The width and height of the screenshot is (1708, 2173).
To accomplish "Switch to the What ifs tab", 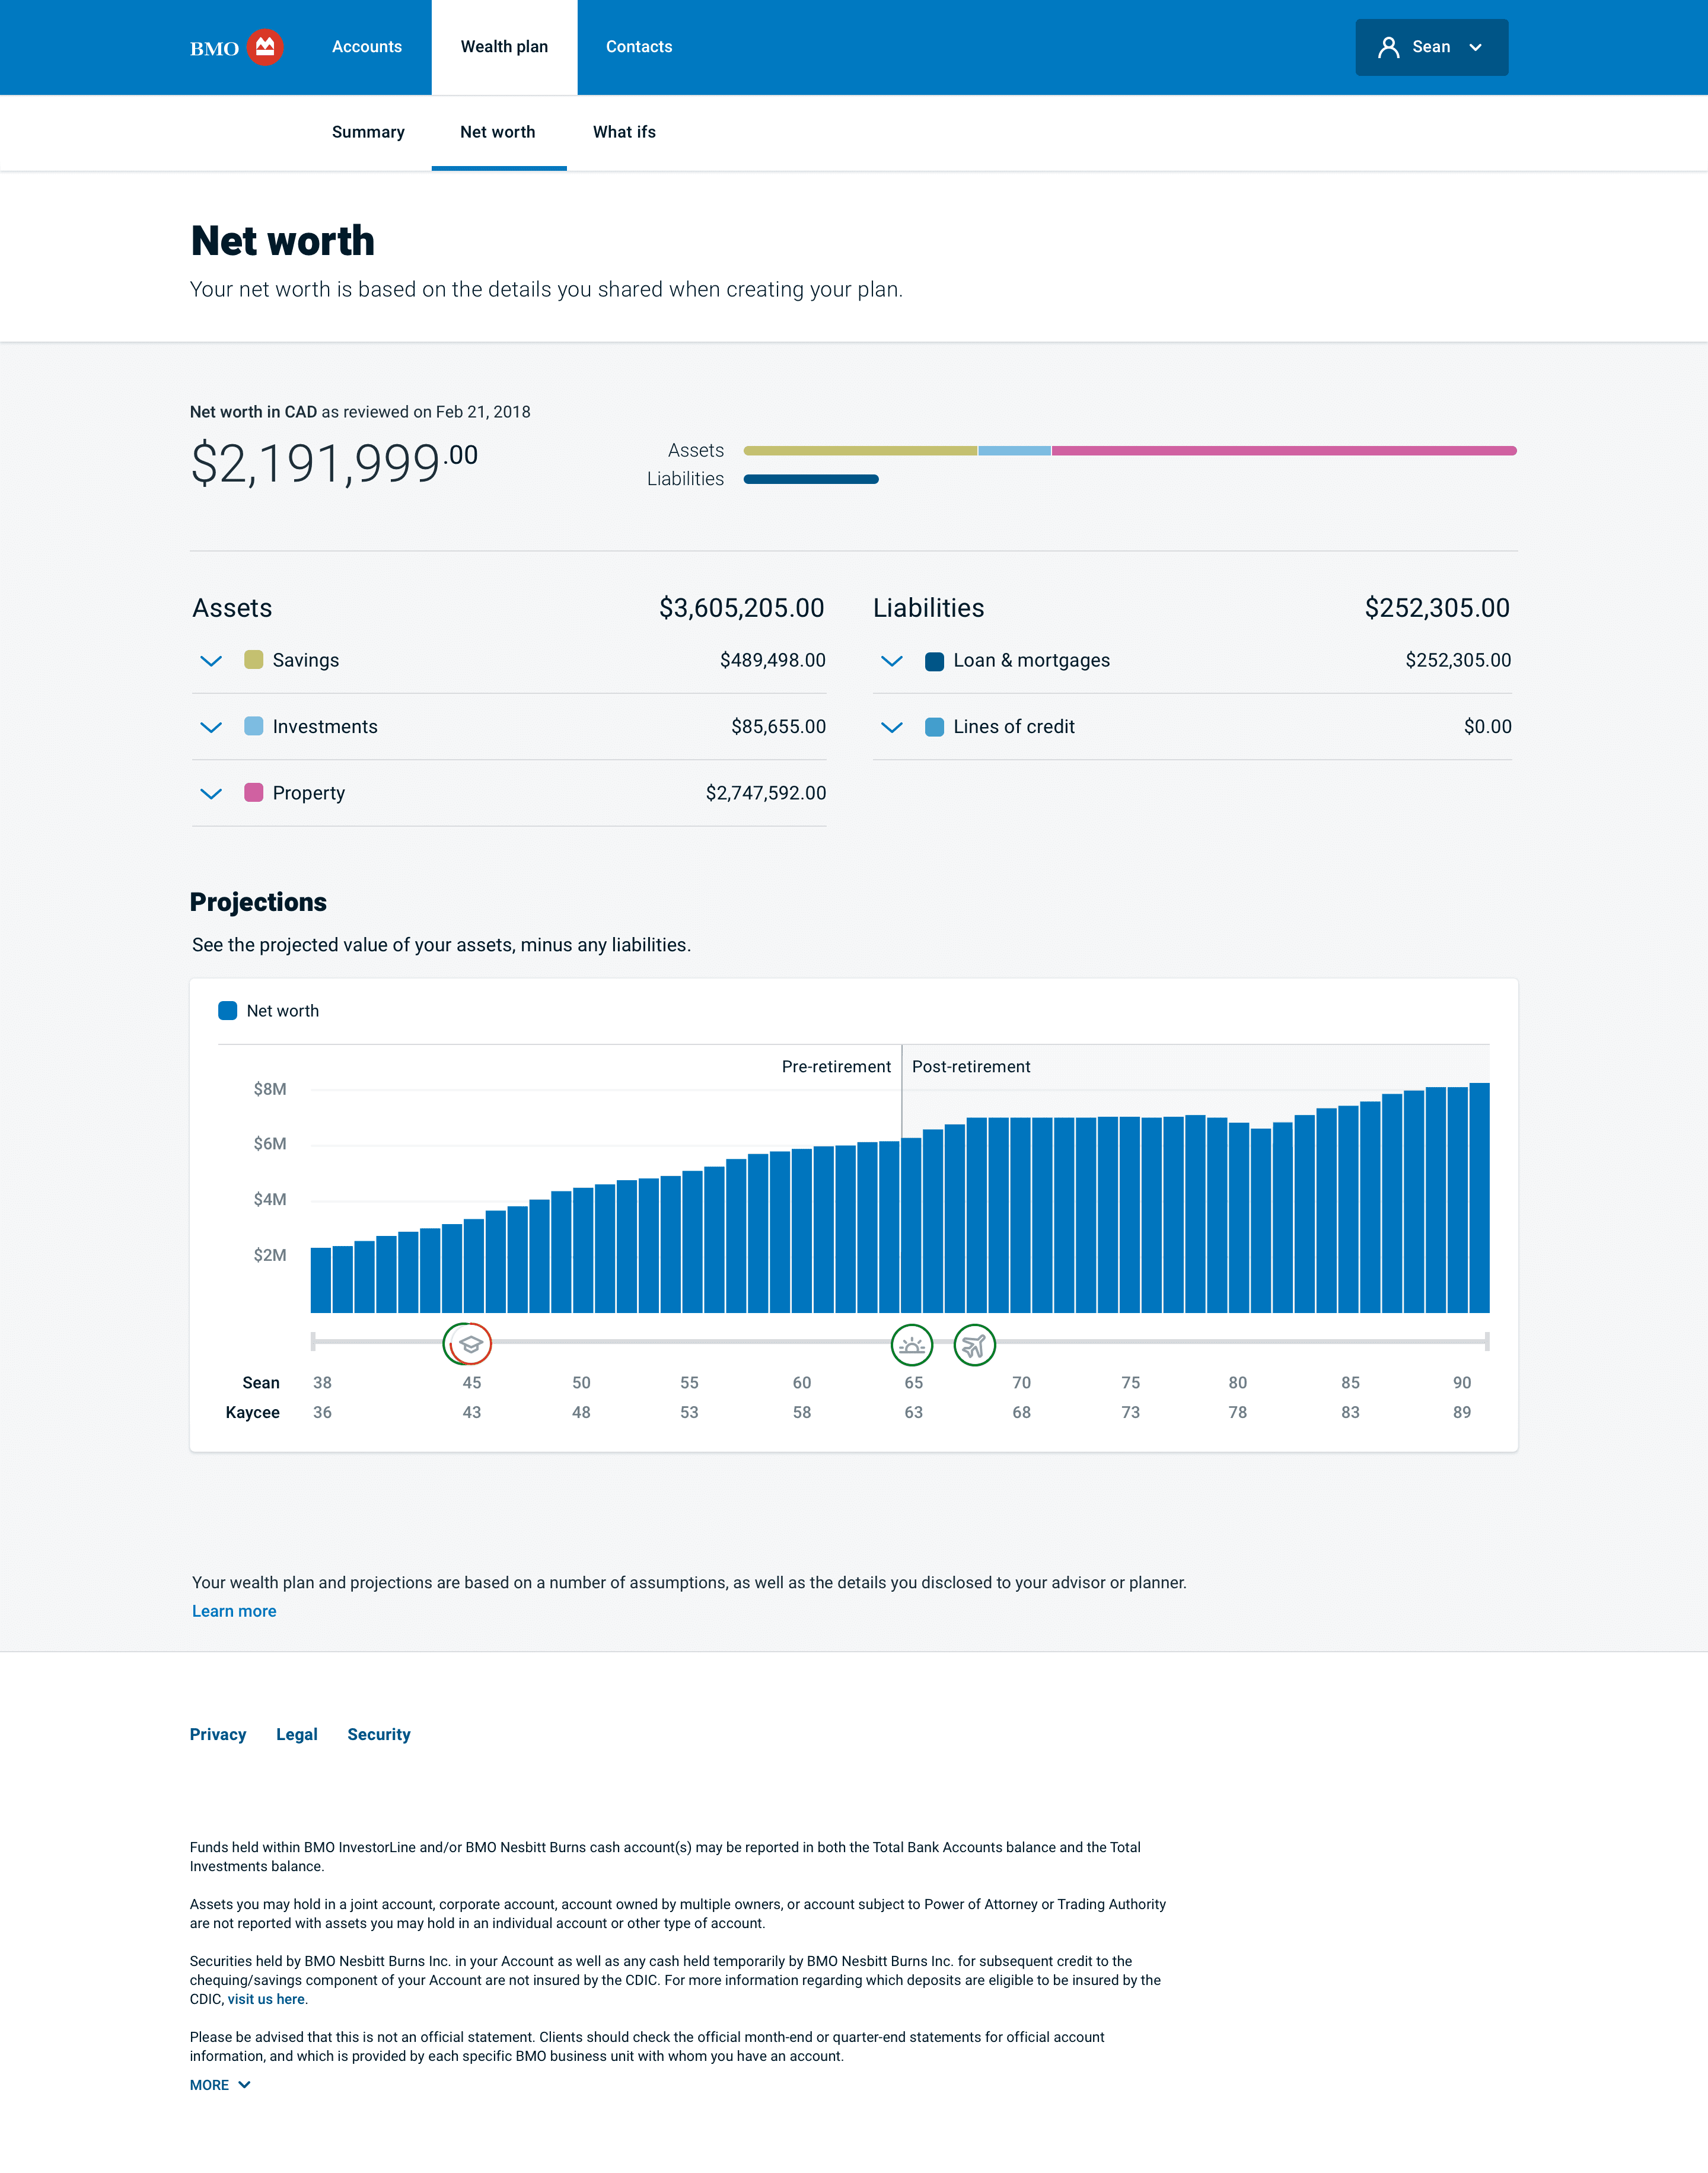I will 624,132.
